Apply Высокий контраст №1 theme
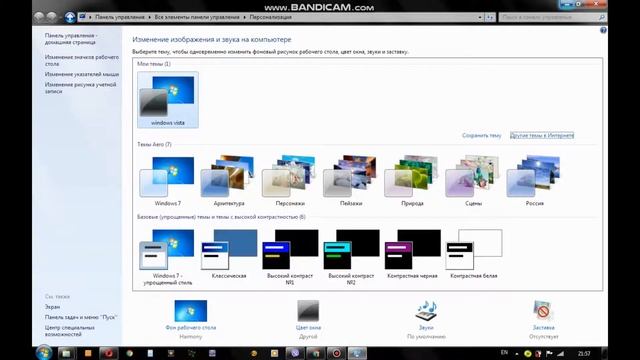This screenshot has height=360, width=640. (290, 257)
